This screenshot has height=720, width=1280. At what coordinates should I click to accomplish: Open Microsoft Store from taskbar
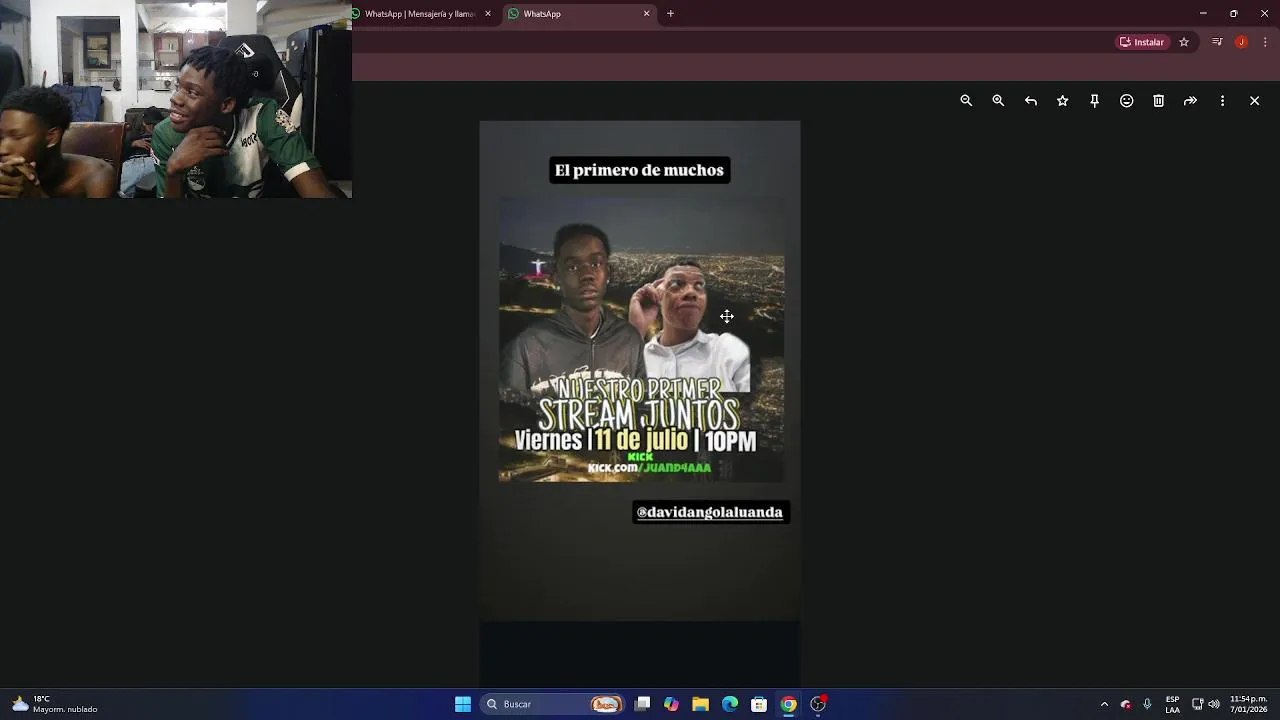(759, 704)
